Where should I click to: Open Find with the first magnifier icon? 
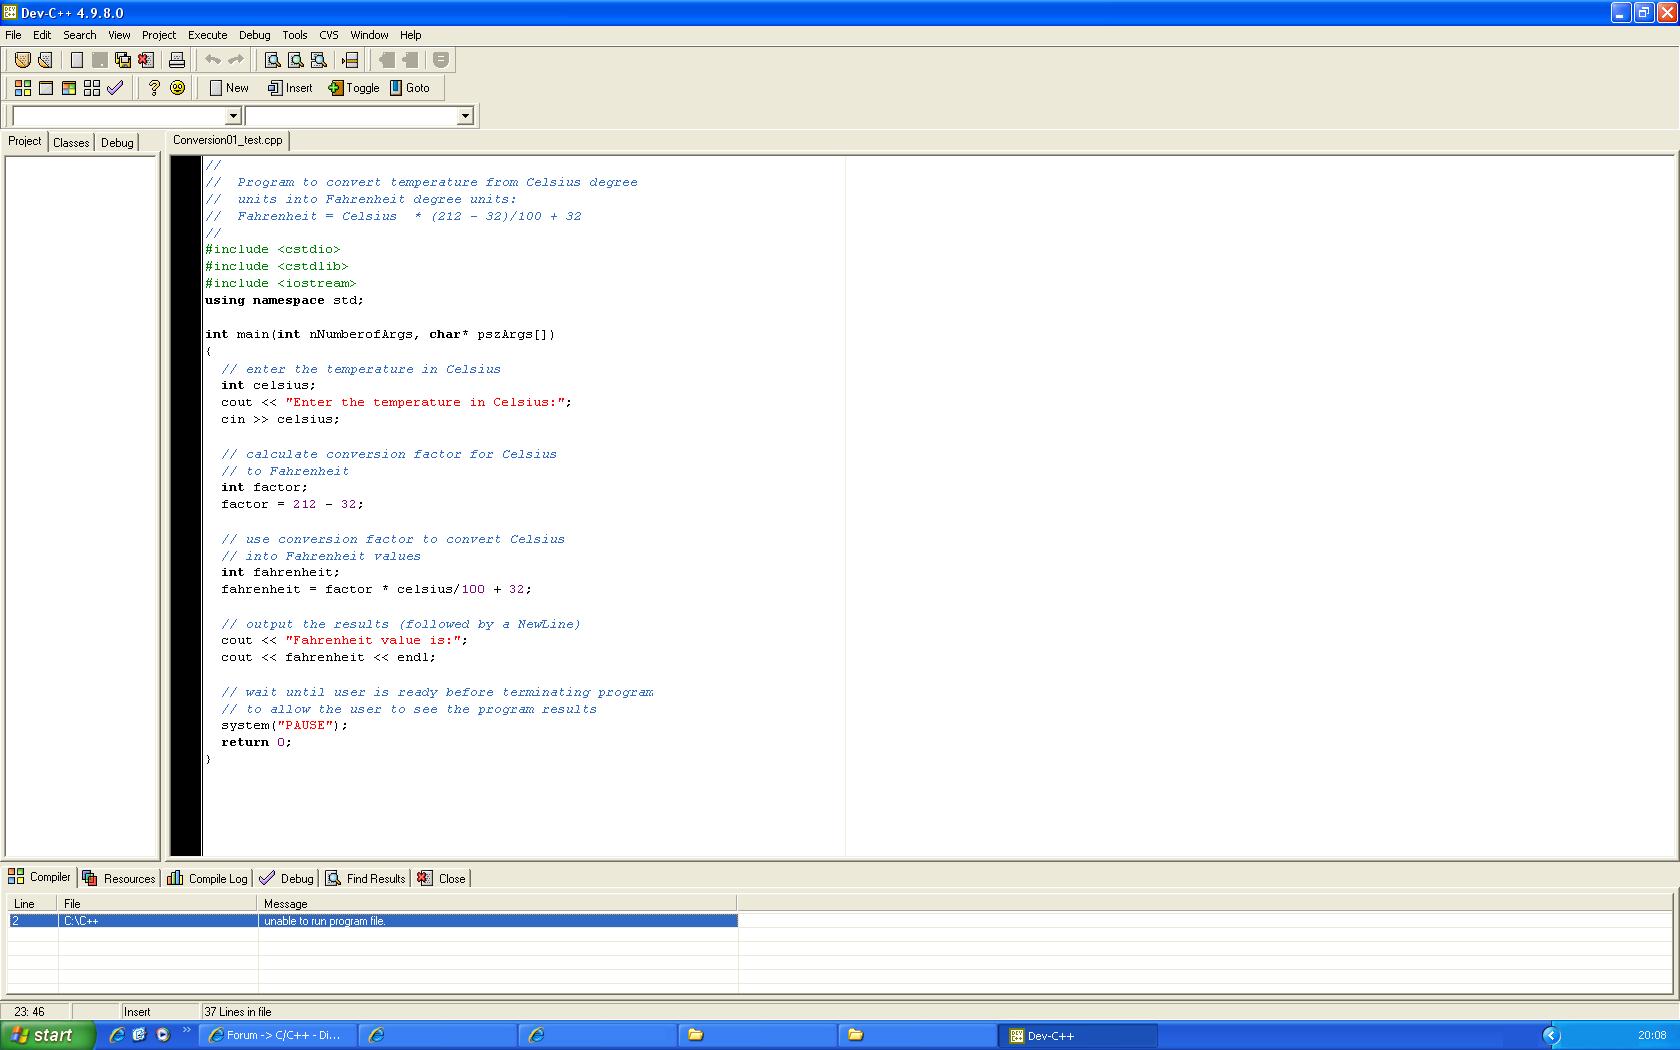click(272, 60)
